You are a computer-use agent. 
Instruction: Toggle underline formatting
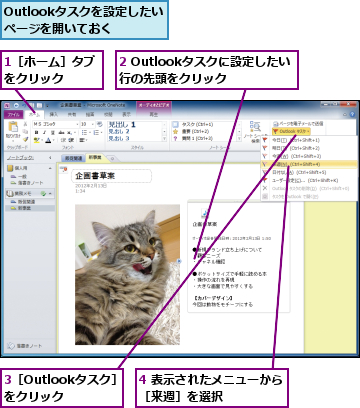click(x=53, y=132)
